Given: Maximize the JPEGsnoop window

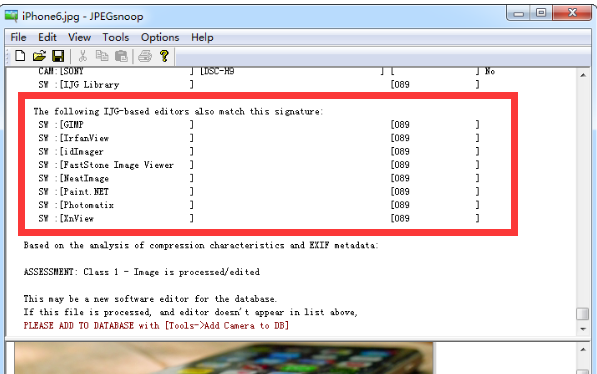Looking at the screenshot, I should (541, 13).
